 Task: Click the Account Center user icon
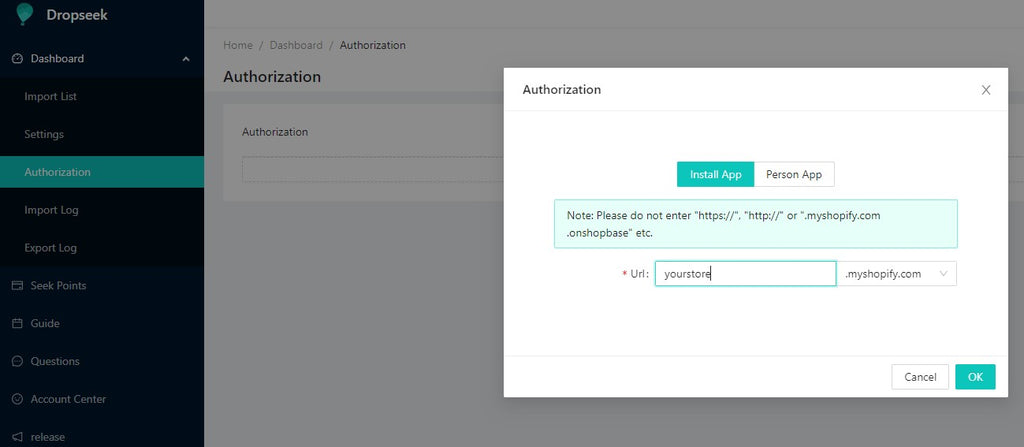(17, 400)
